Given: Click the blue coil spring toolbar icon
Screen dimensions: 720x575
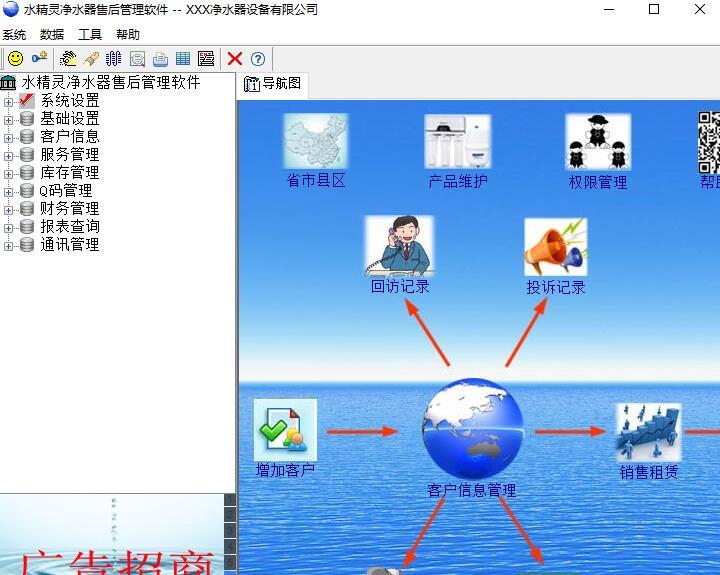Looking at the screenshot, I should 113,58.
